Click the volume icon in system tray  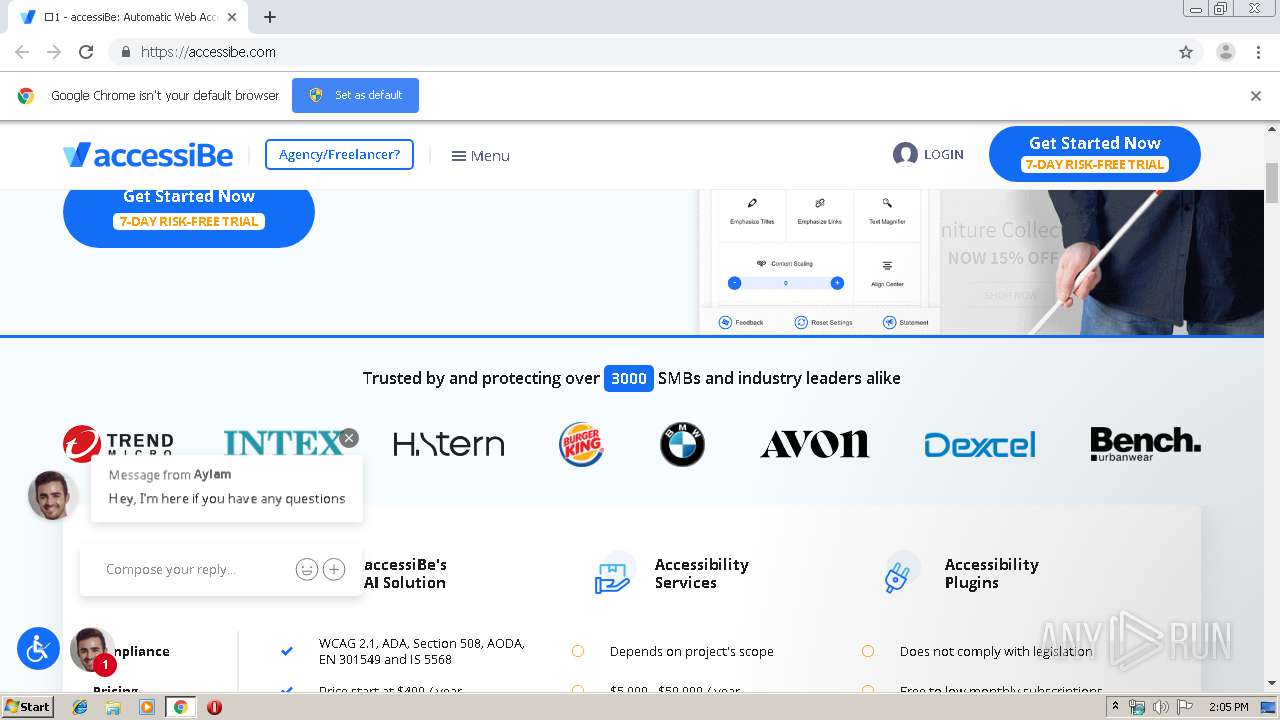pyautogui.click(x=1160, y=707)
